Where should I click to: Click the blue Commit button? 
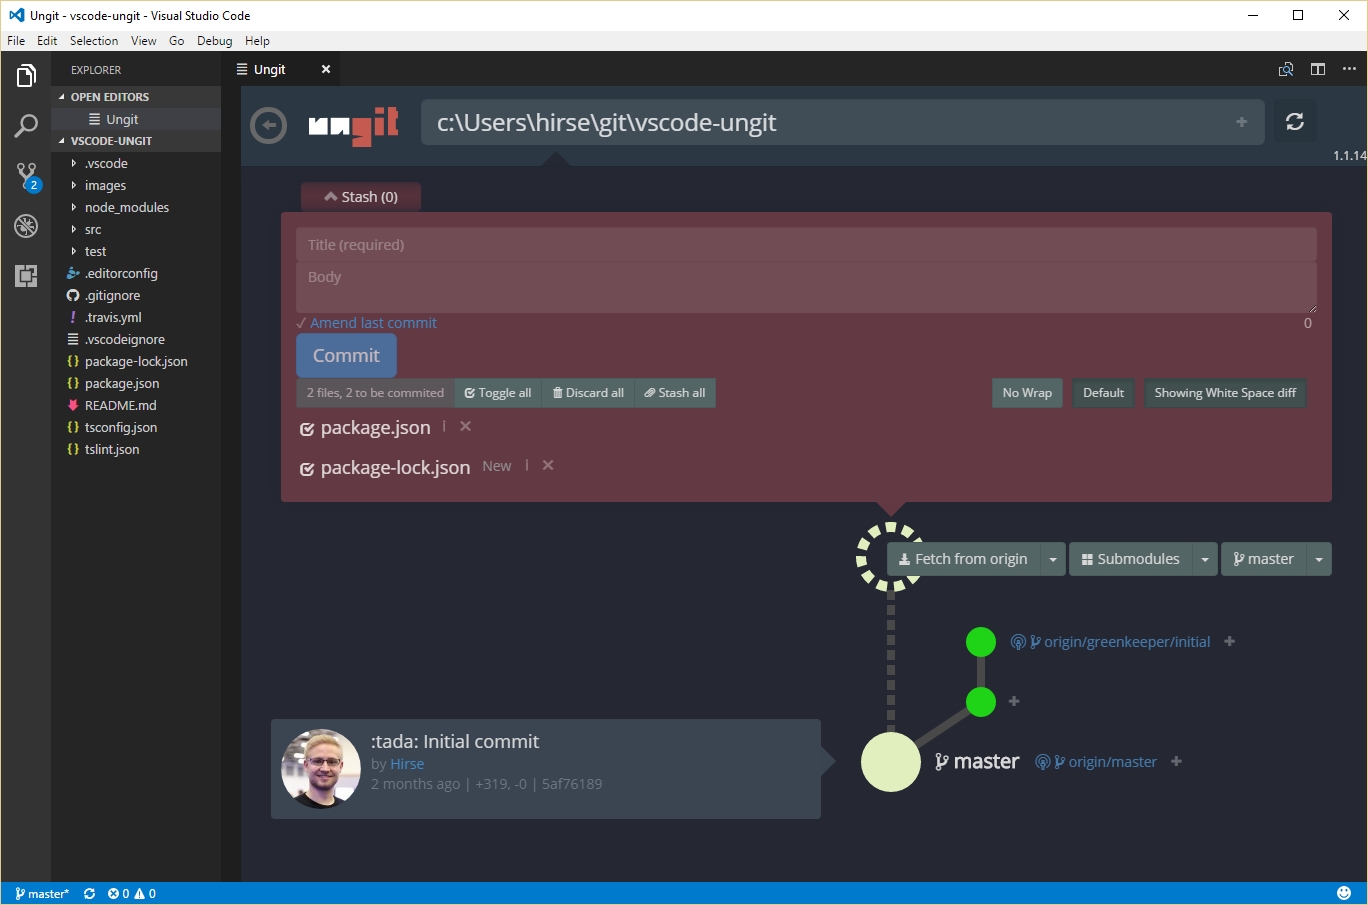click(346, 356)
